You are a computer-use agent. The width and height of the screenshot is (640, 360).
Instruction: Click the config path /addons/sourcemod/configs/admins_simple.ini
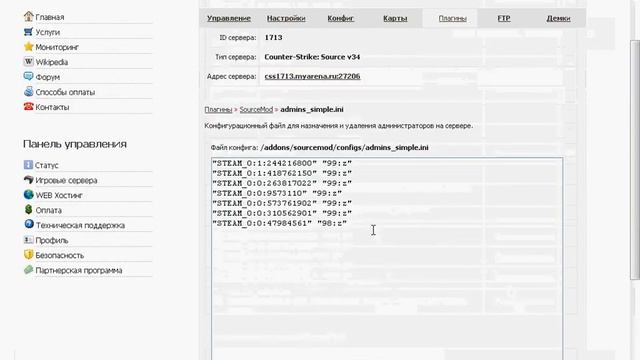point(344,148)
